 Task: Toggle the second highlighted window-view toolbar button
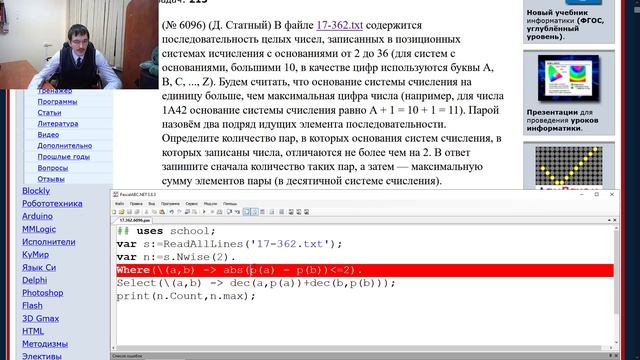tap(255, 212)
